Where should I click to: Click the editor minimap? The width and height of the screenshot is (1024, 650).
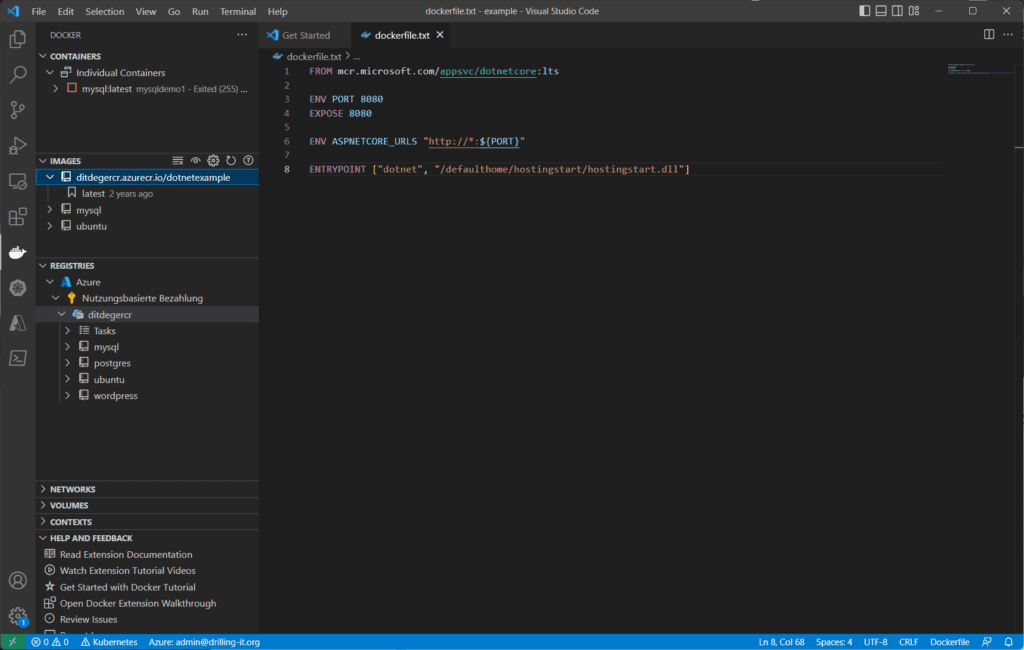click(980, 68)
